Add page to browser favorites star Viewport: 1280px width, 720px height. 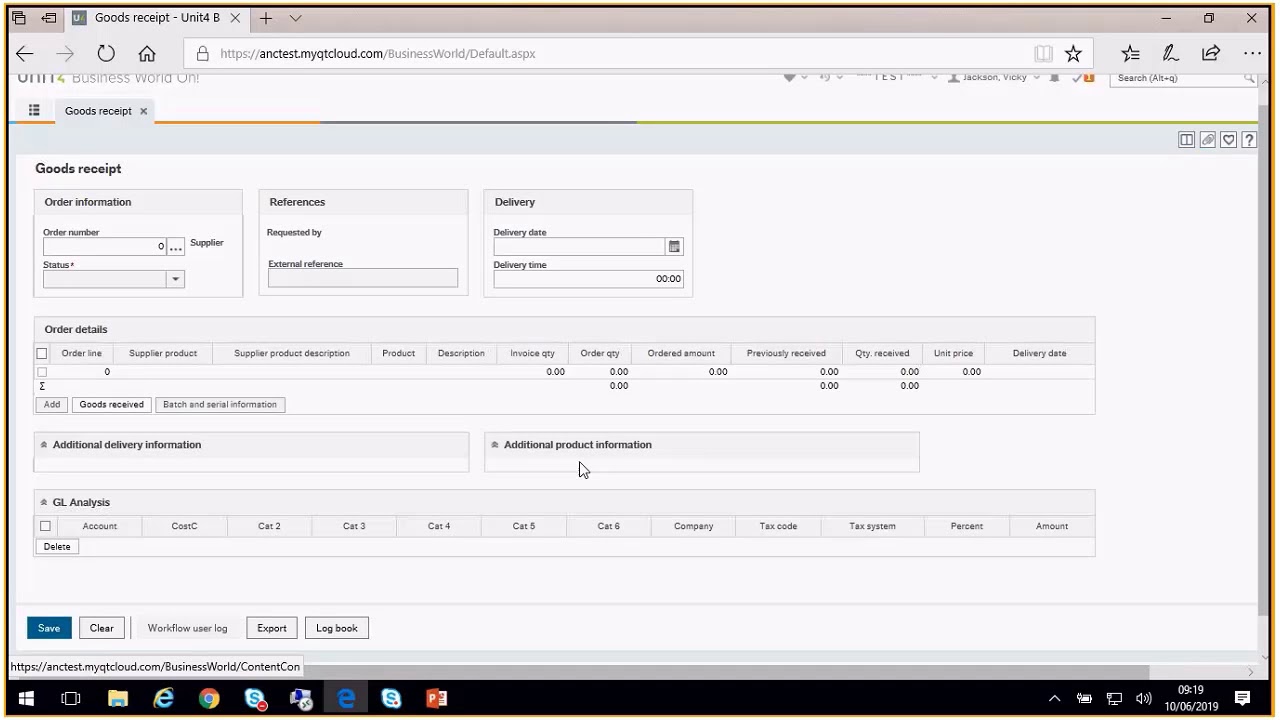[x=1073, y=54]
